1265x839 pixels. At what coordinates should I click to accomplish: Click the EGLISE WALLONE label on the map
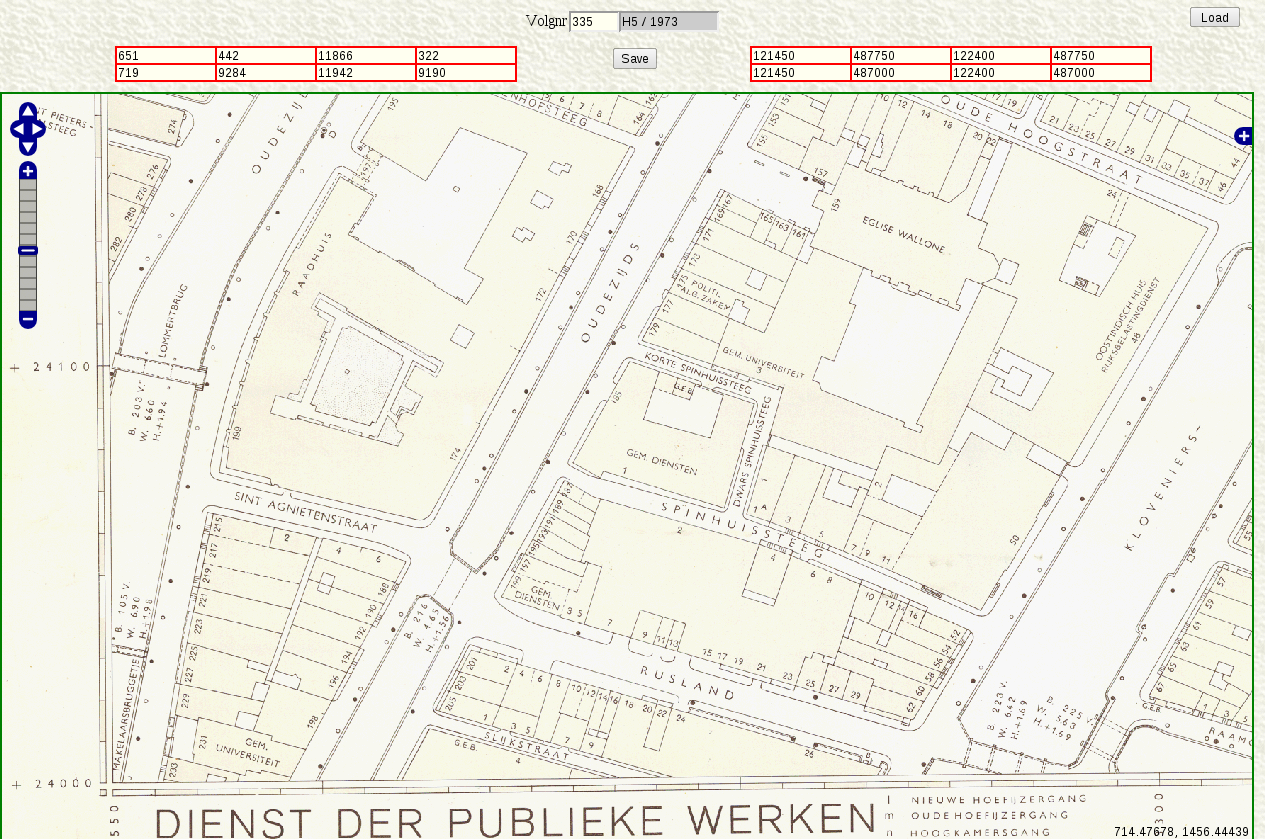(x=902, y=237)
